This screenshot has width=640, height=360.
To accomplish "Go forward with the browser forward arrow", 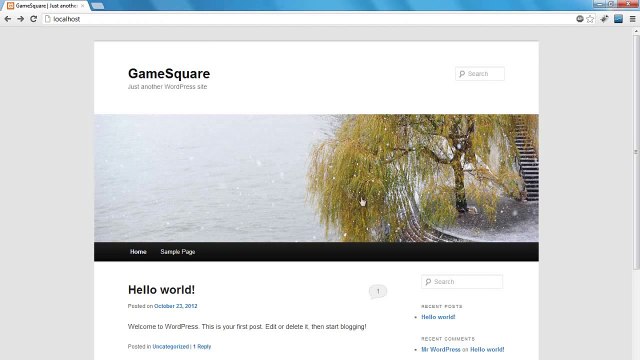I will (x=20, y=19).
